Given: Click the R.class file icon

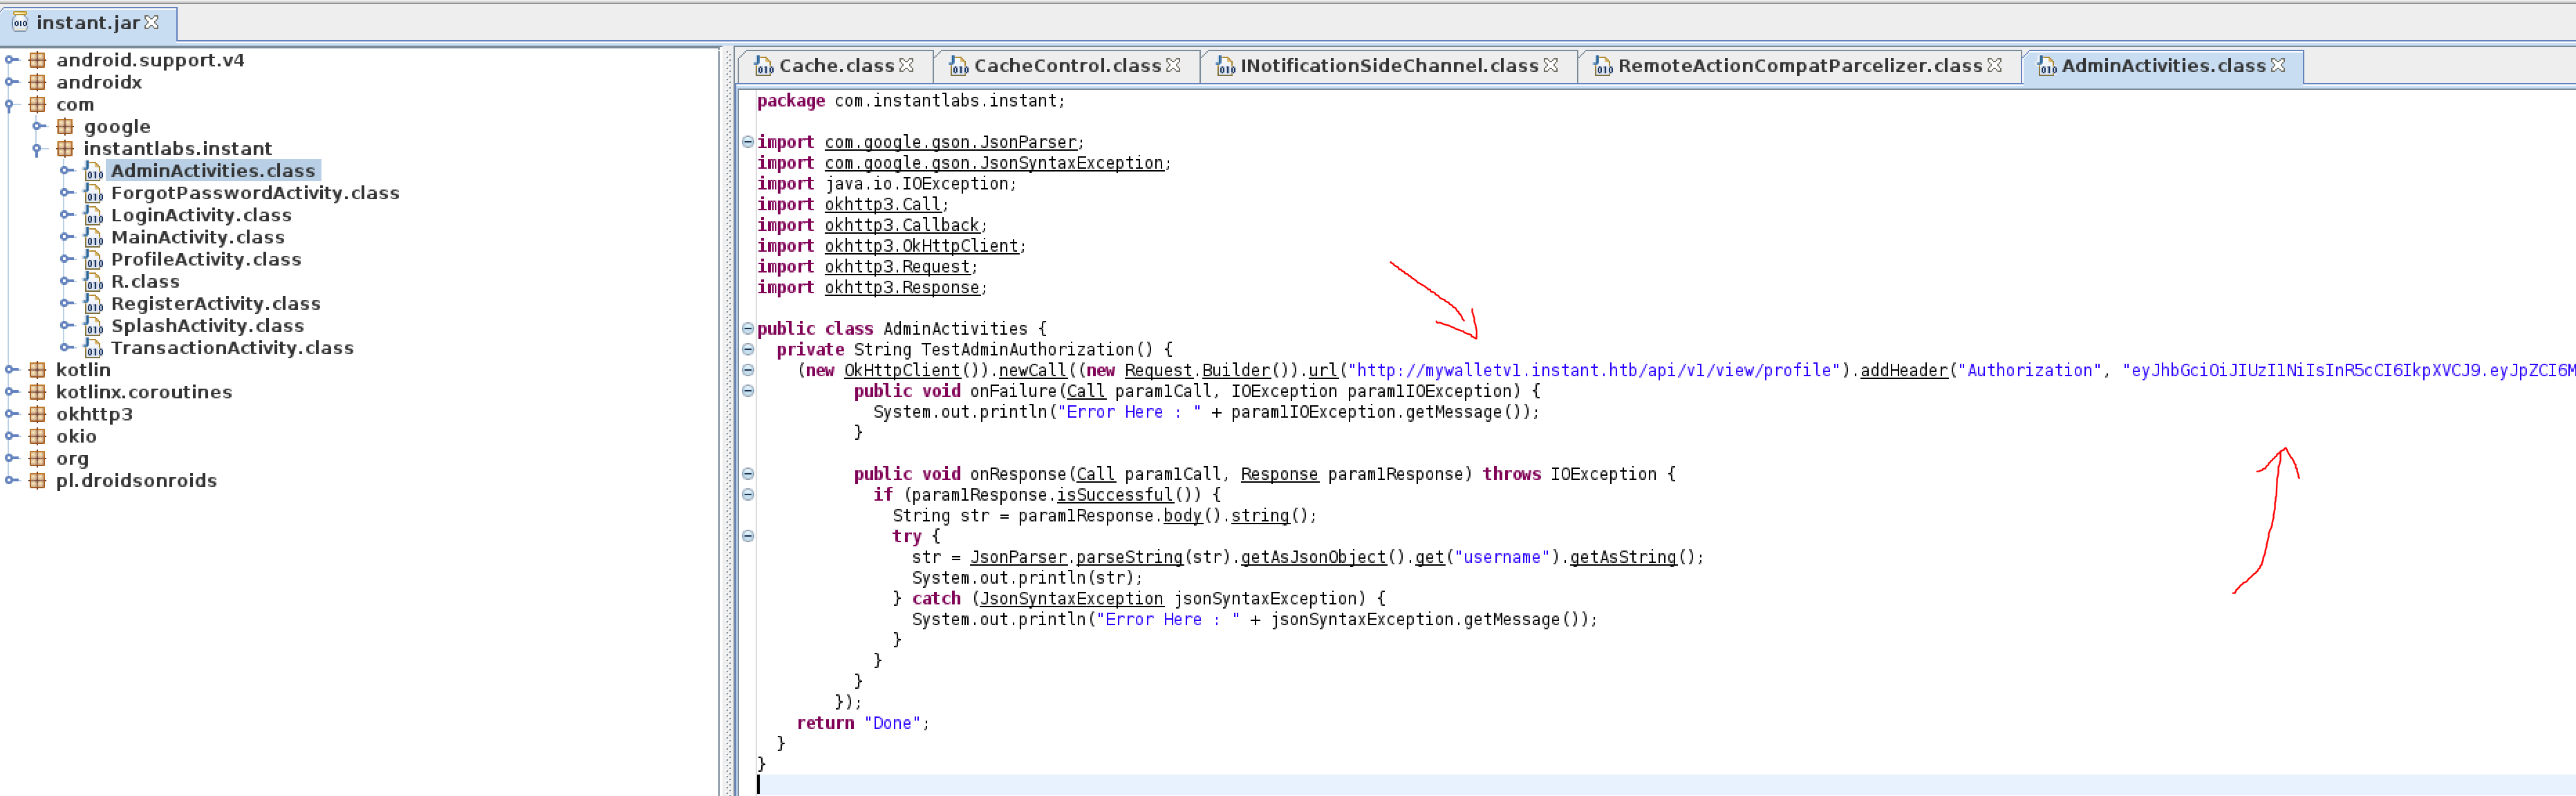Looking at the screenshot, I should coord(93,282).
